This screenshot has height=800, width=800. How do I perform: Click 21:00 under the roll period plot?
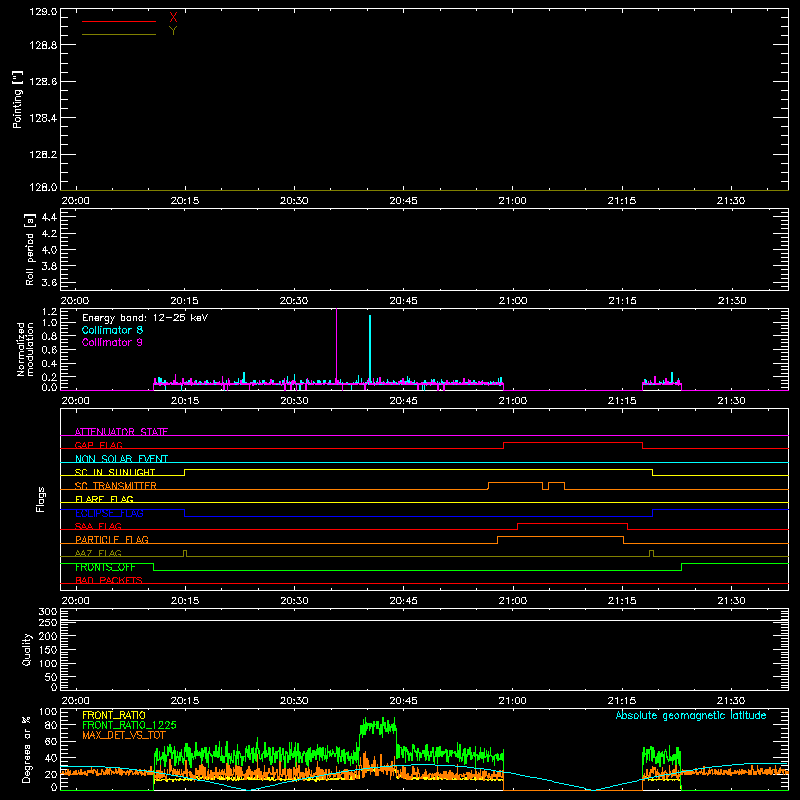pyautogui.click(x=513, y=301)
